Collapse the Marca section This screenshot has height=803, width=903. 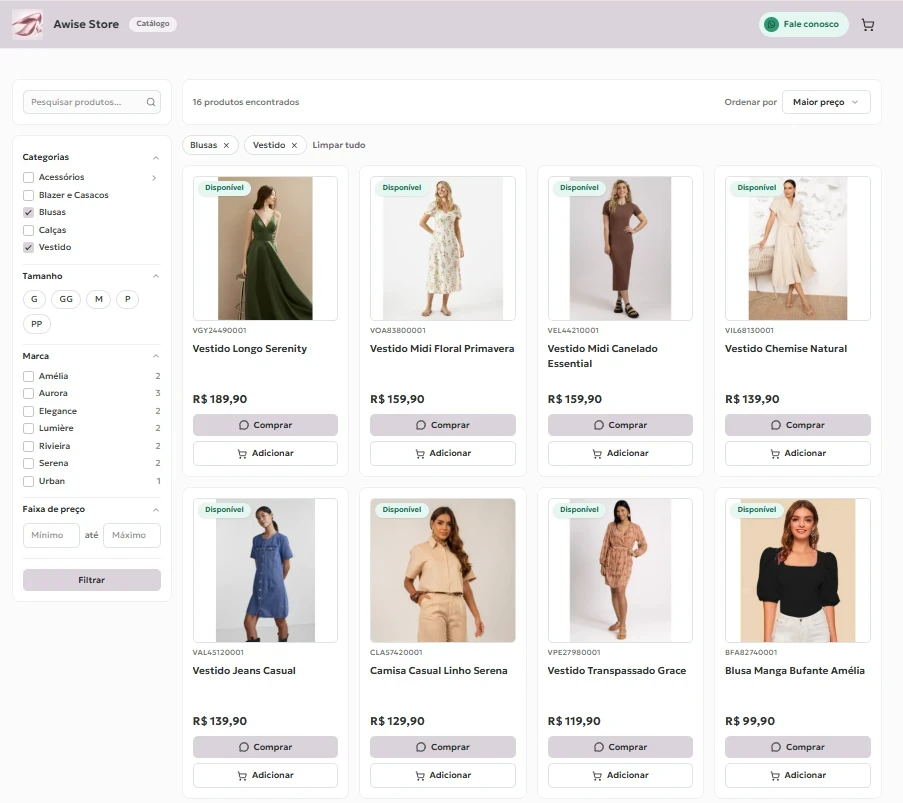155,357
